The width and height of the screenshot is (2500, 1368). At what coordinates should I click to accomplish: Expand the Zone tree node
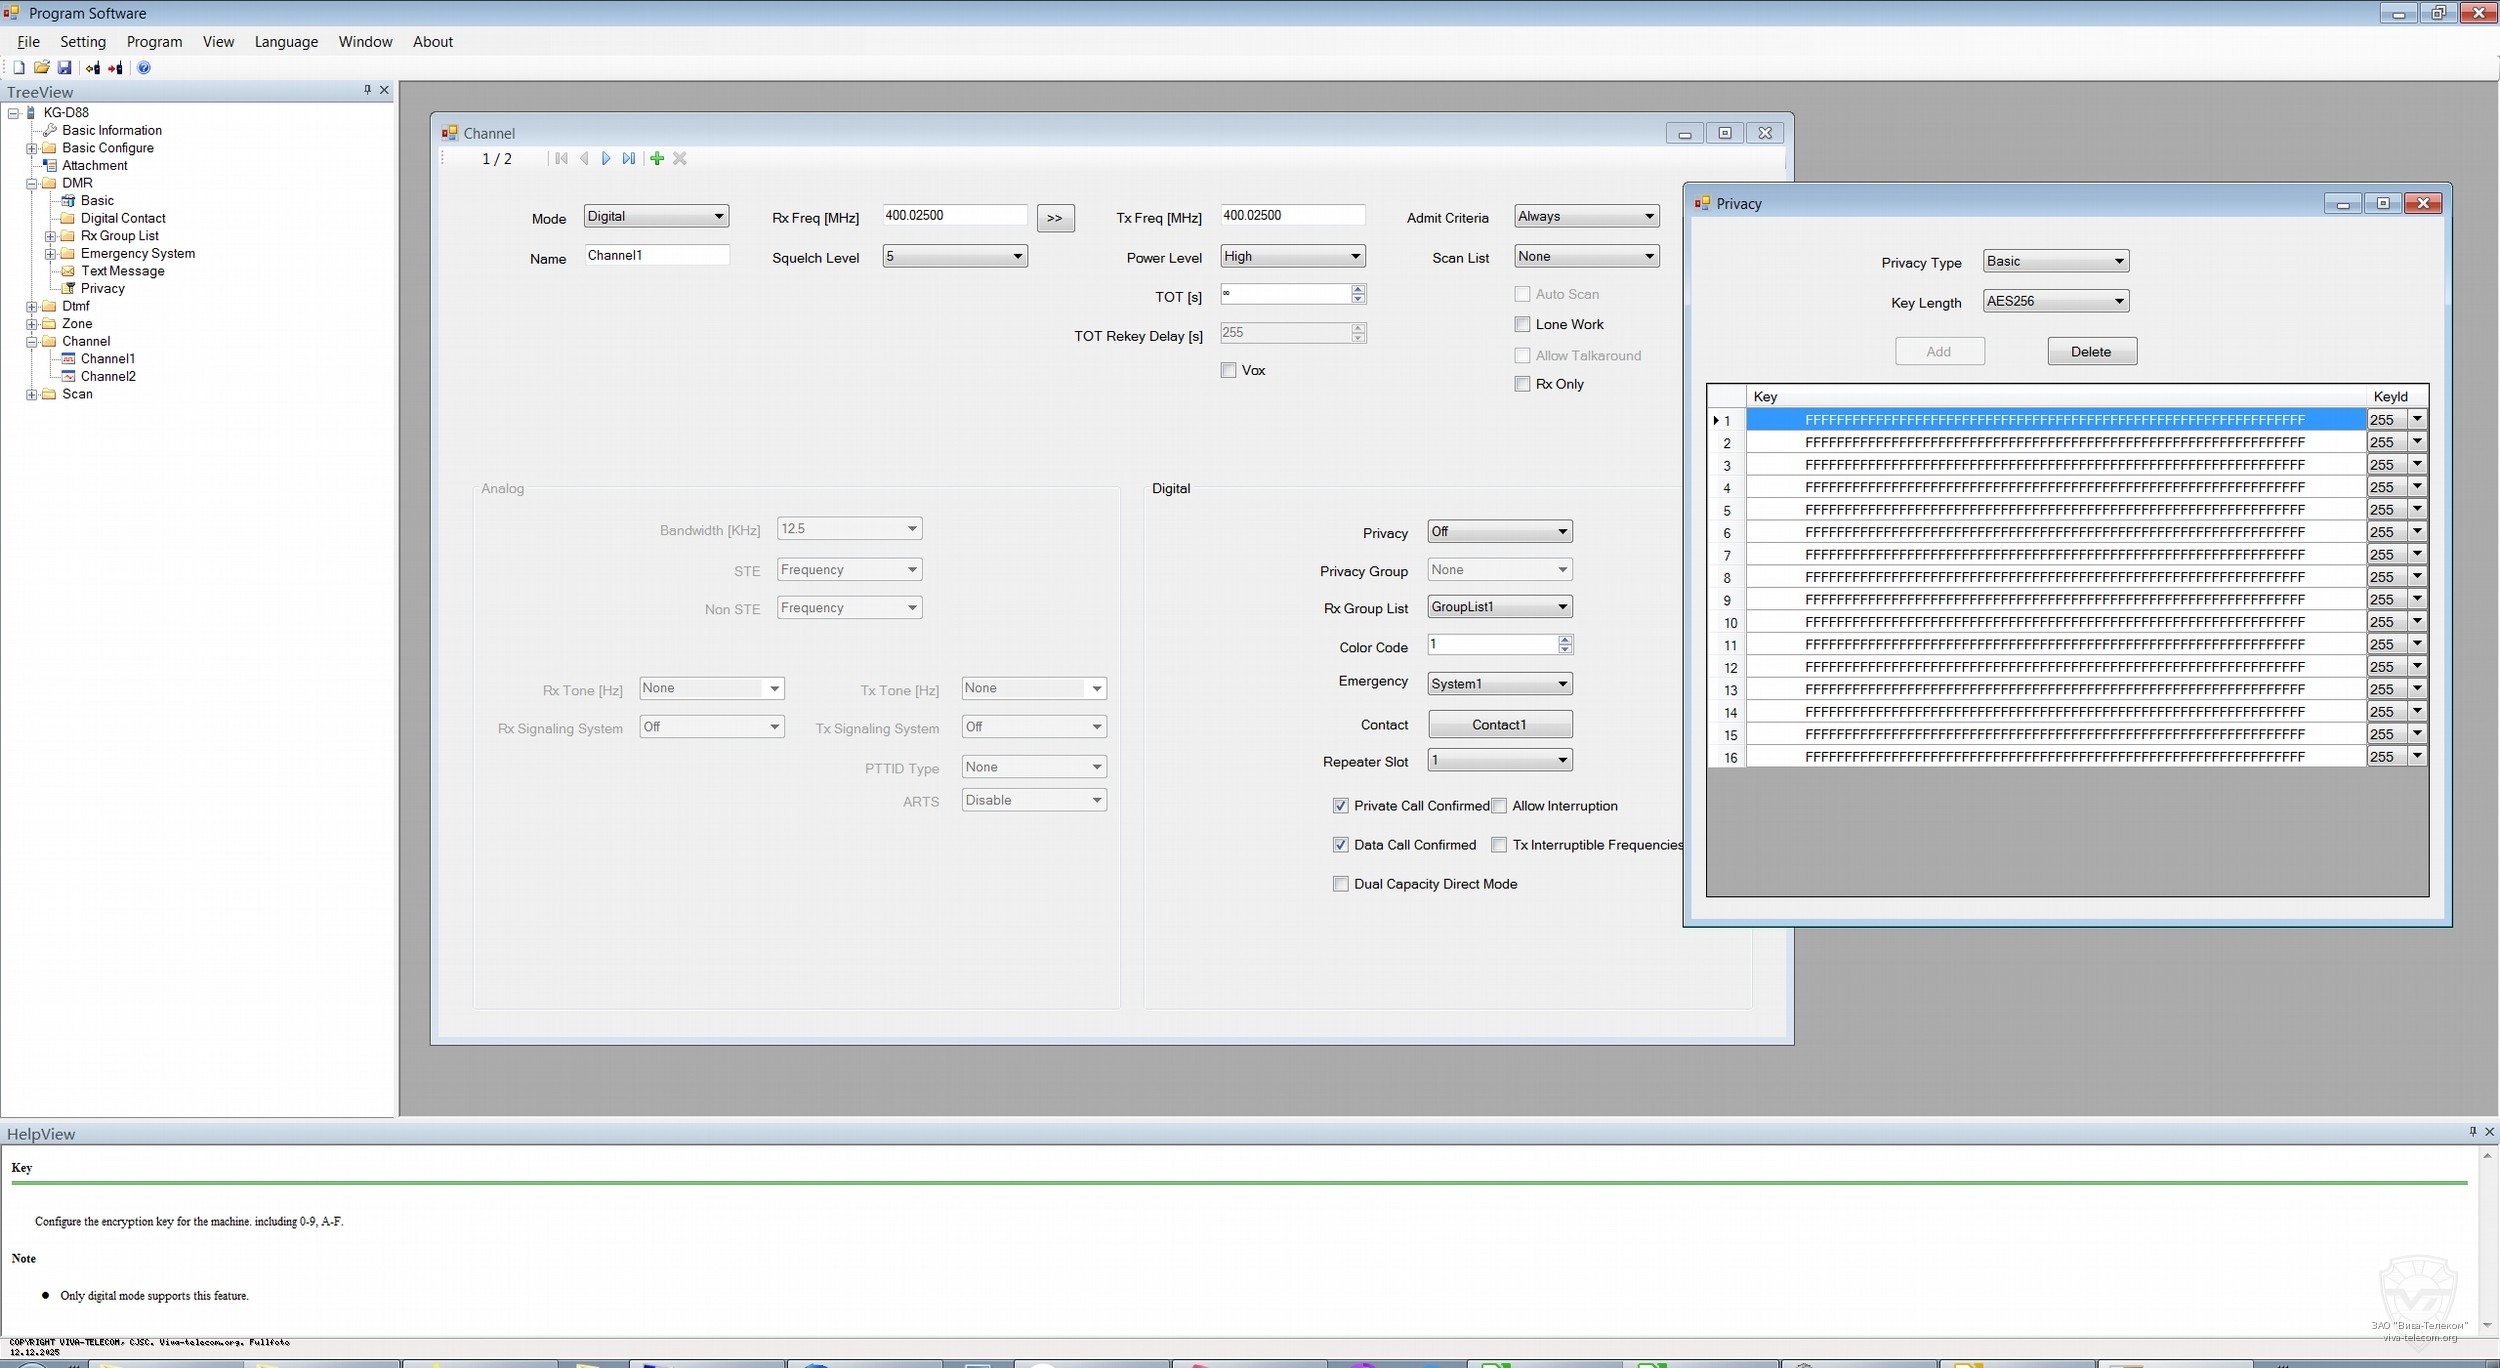(x=31, y=324)
